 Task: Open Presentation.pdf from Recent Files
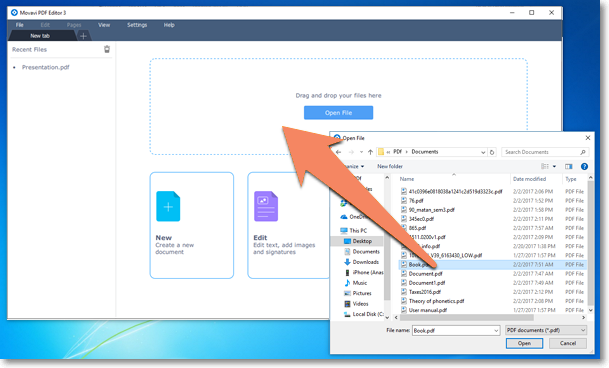tap(45, 67)
